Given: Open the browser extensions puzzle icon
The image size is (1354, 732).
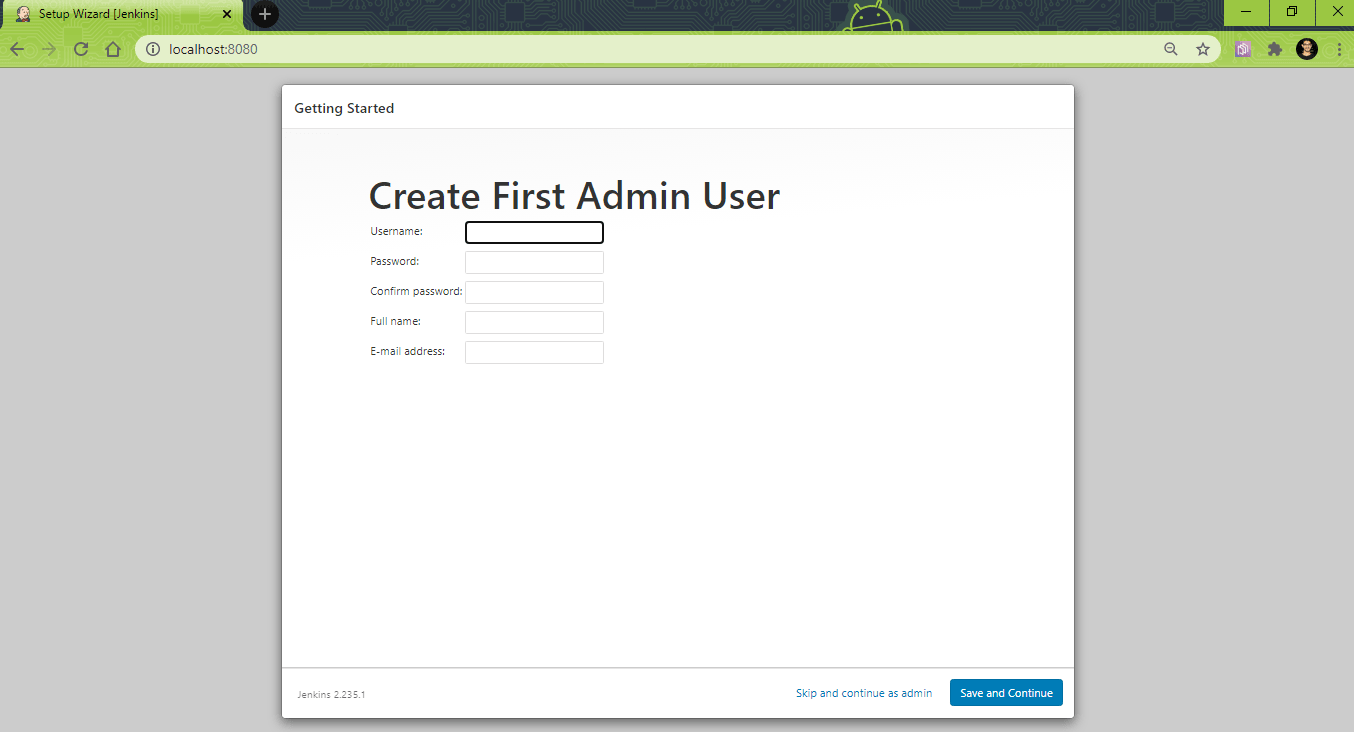Looking at the screenshot, I should tap(1274, 48).
